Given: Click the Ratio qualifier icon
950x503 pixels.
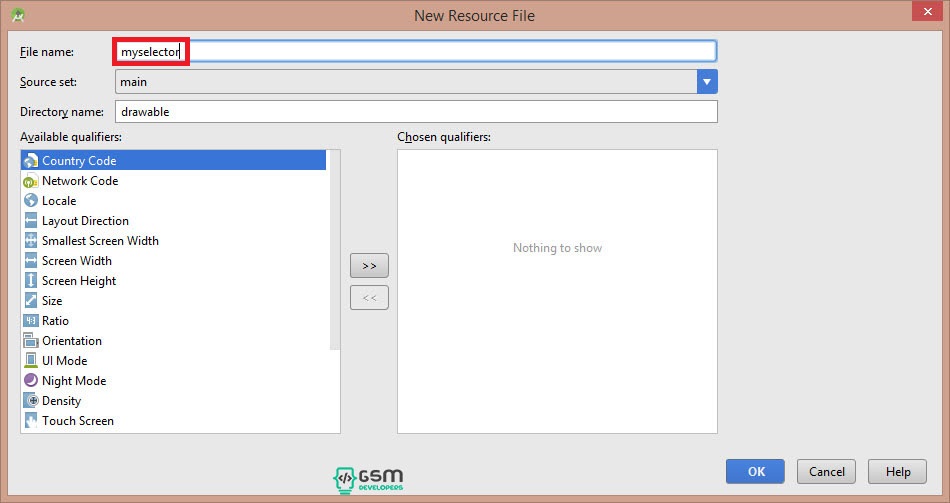Looking at the screenshot, I should (x=30, y=321).
